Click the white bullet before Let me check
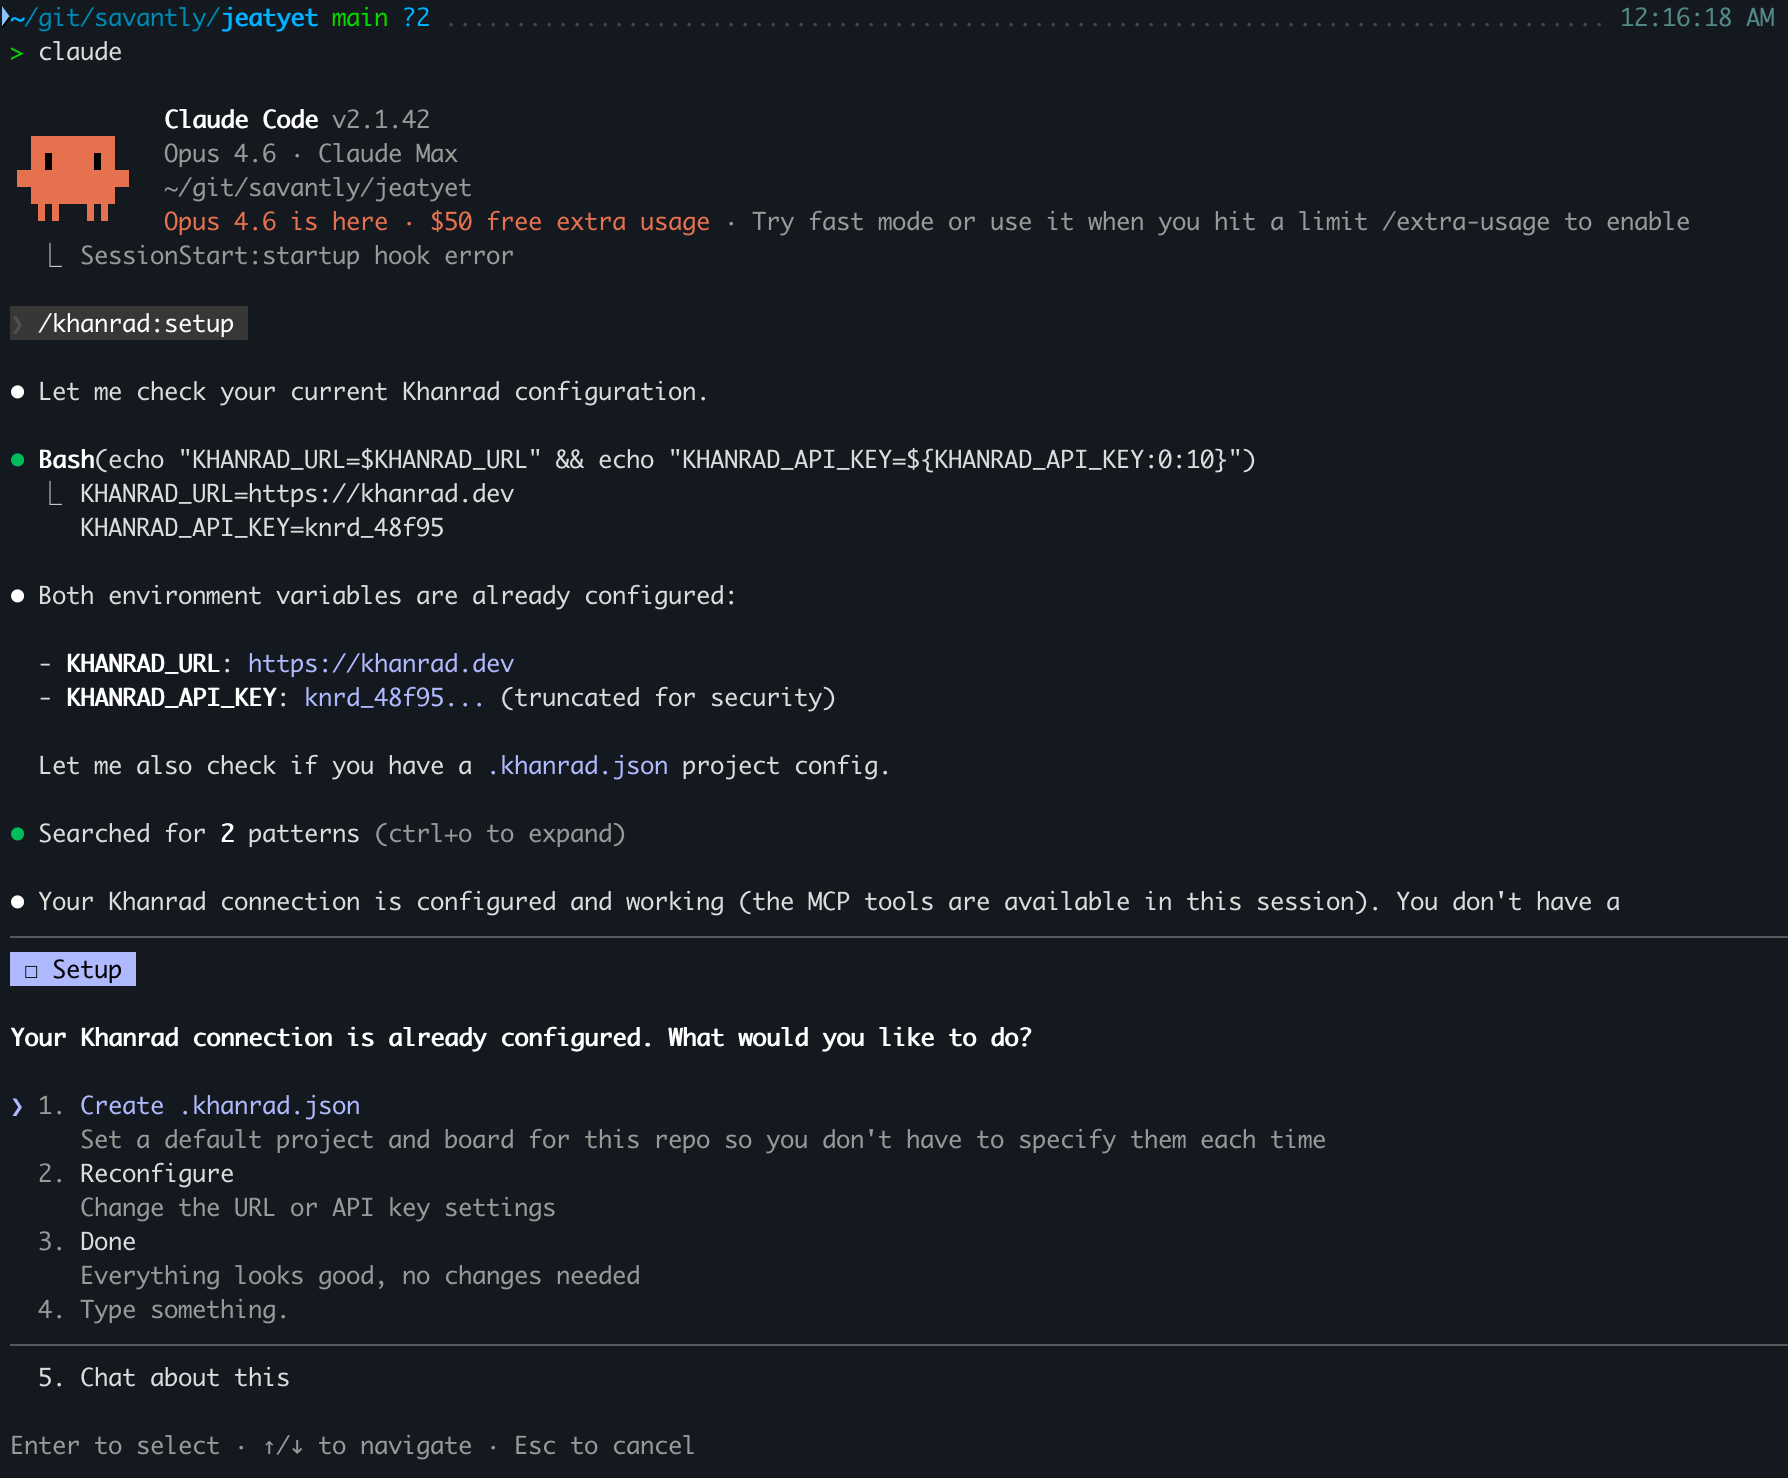The image size is (1788, 1478). pos(17,392)
